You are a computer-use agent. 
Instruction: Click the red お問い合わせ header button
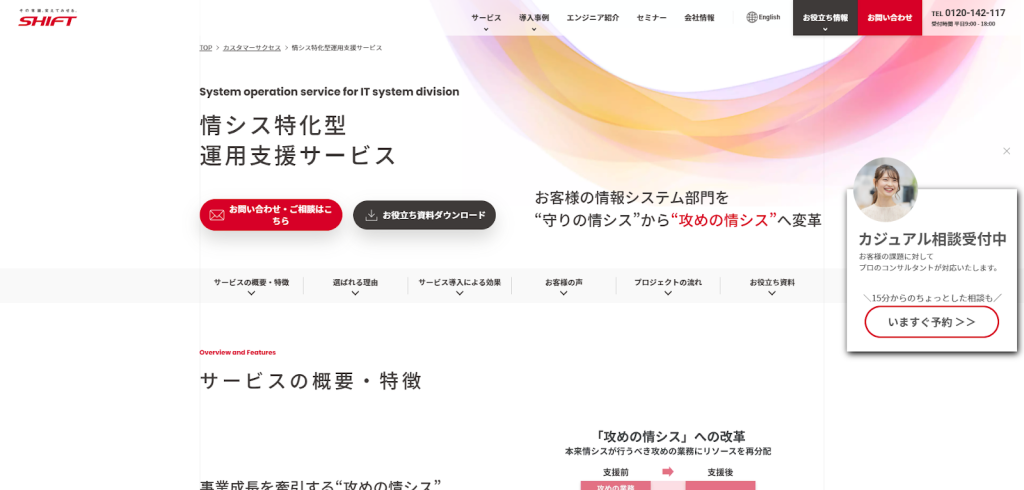tap(889, 18)
